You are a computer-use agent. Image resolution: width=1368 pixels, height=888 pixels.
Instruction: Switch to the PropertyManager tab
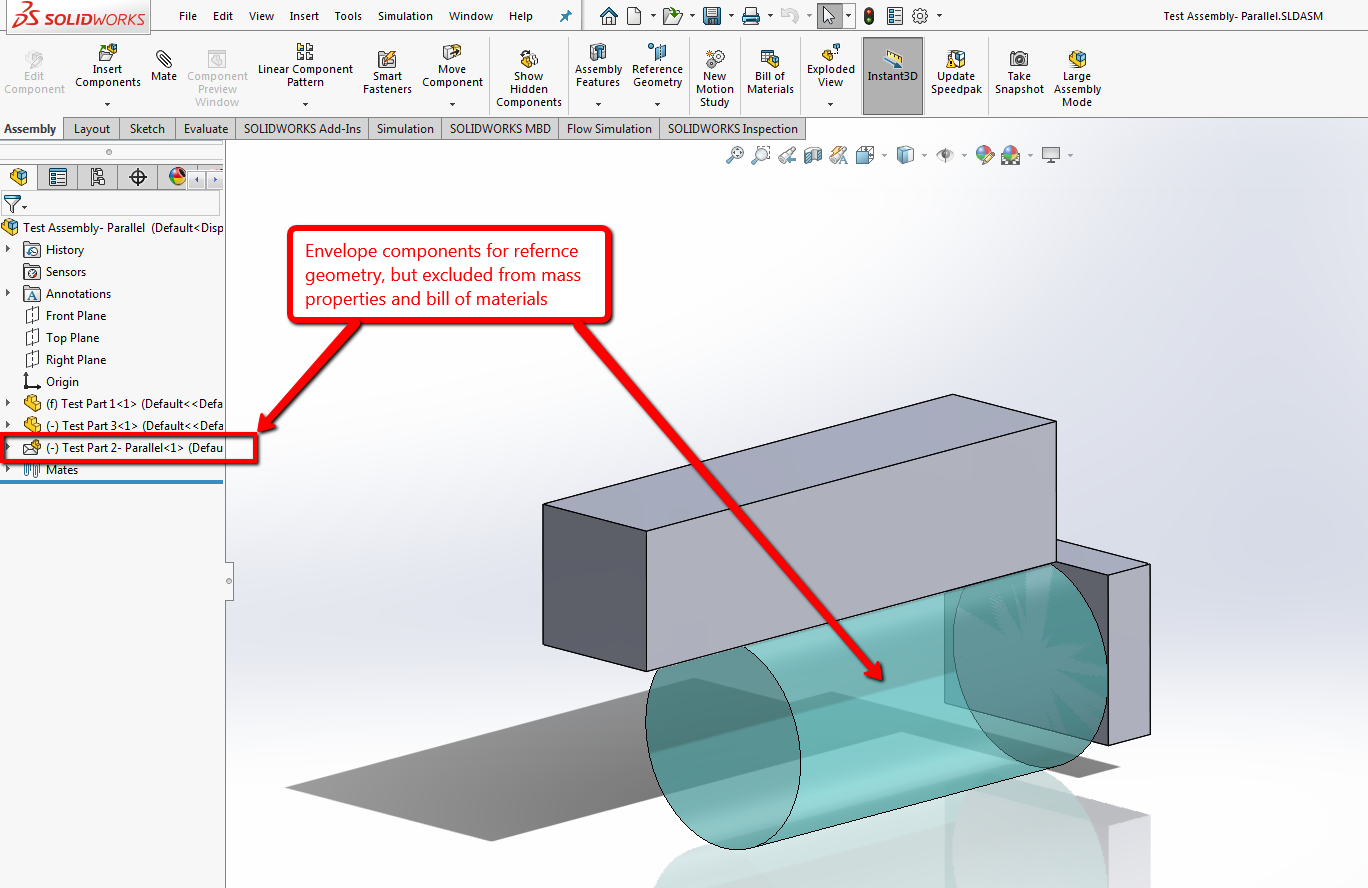pos(58,177)
